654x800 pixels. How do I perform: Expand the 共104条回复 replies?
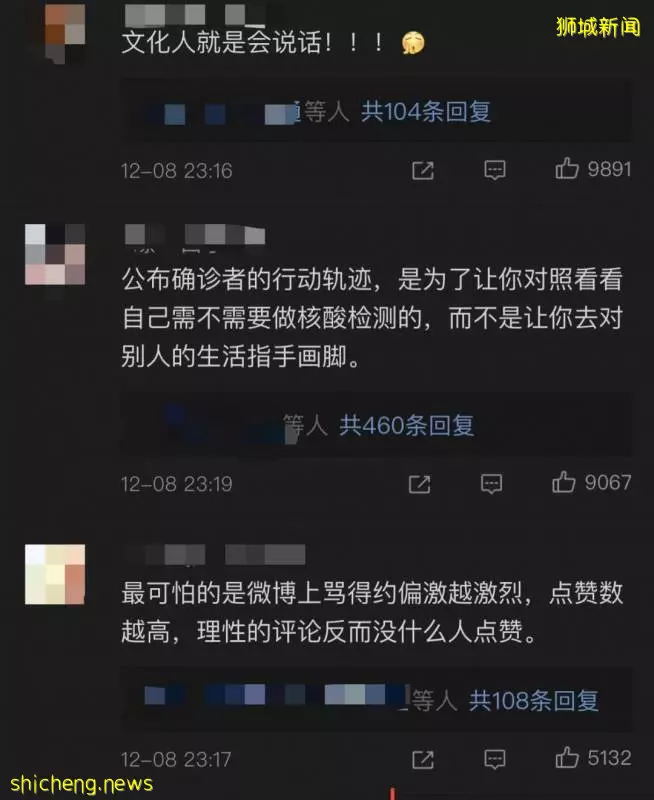[426, 112]
